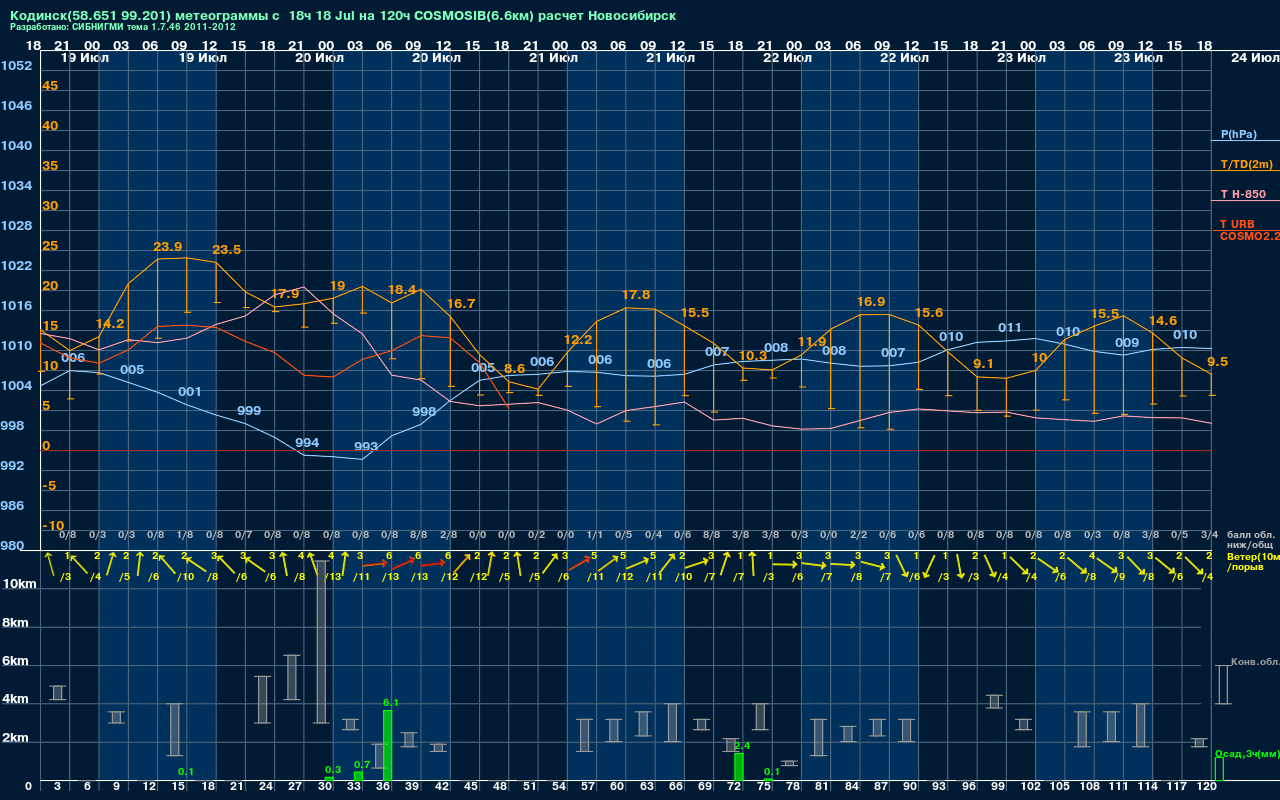Viewport: 1280px width, 800px height.
Task: Click the 1028 pressure axis label
Action: 17,226
